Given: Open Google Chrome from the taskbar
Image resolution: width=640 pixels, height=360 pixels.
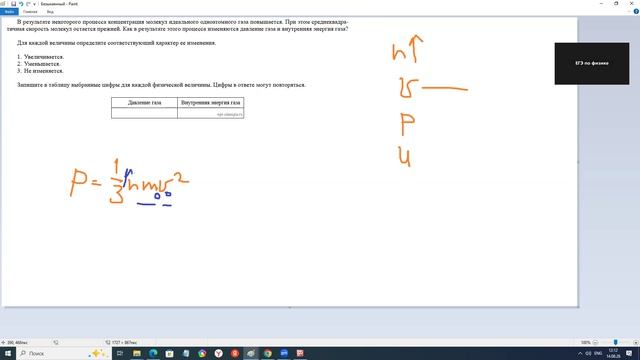Looking at the screenshot, I should (x=268, y=353).
